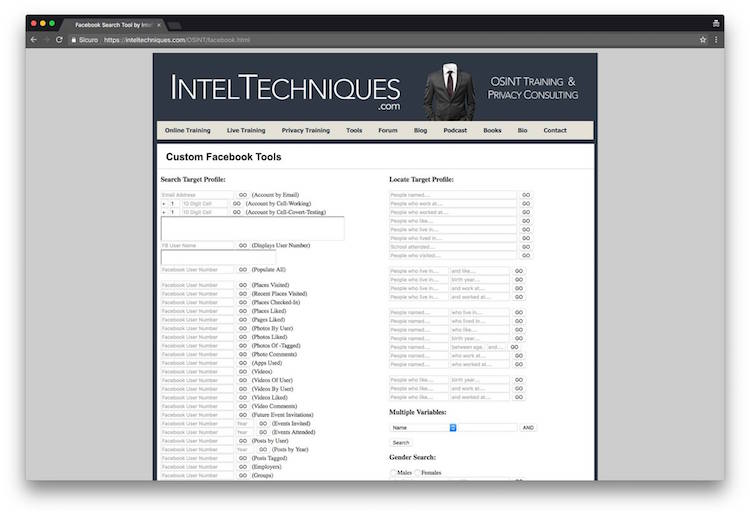The height and width of the screenshot is (517, 750).
Task: Click GO for Places Visited
Action: [243, 285]
